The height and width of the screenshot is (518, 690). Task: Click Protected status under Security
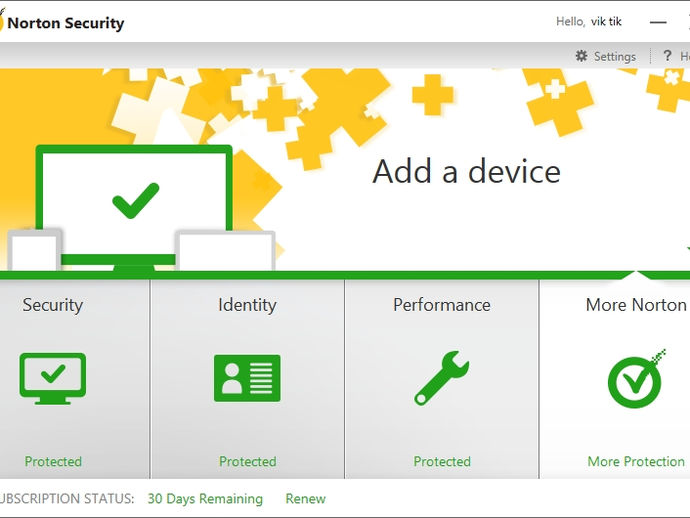pyautogui.click(x=53, y=461)
